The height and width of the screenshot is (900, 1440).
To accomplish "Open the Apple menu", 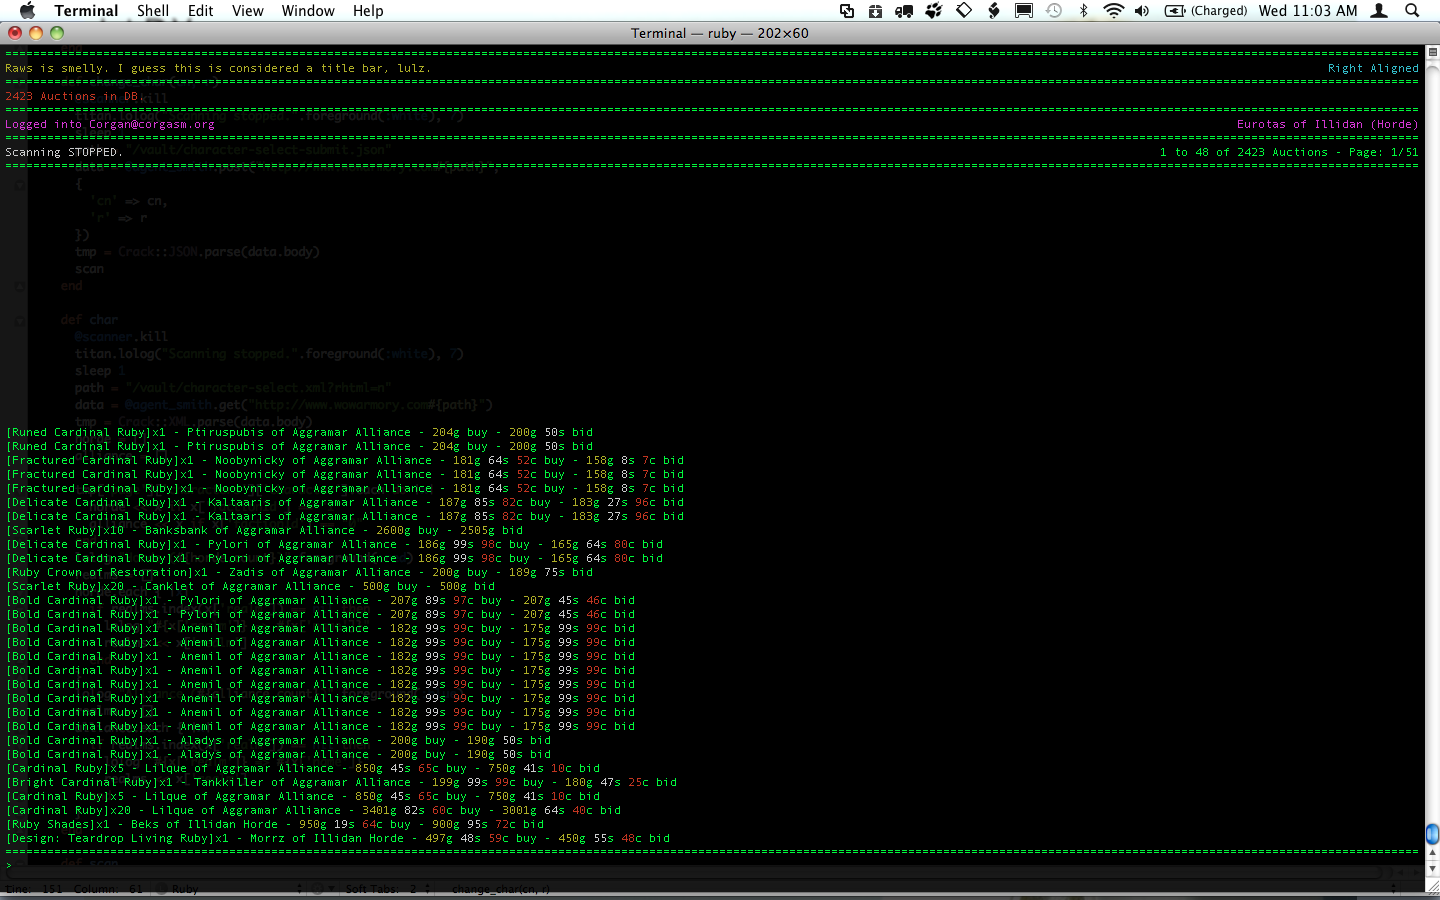I will (x=27, y=11).
